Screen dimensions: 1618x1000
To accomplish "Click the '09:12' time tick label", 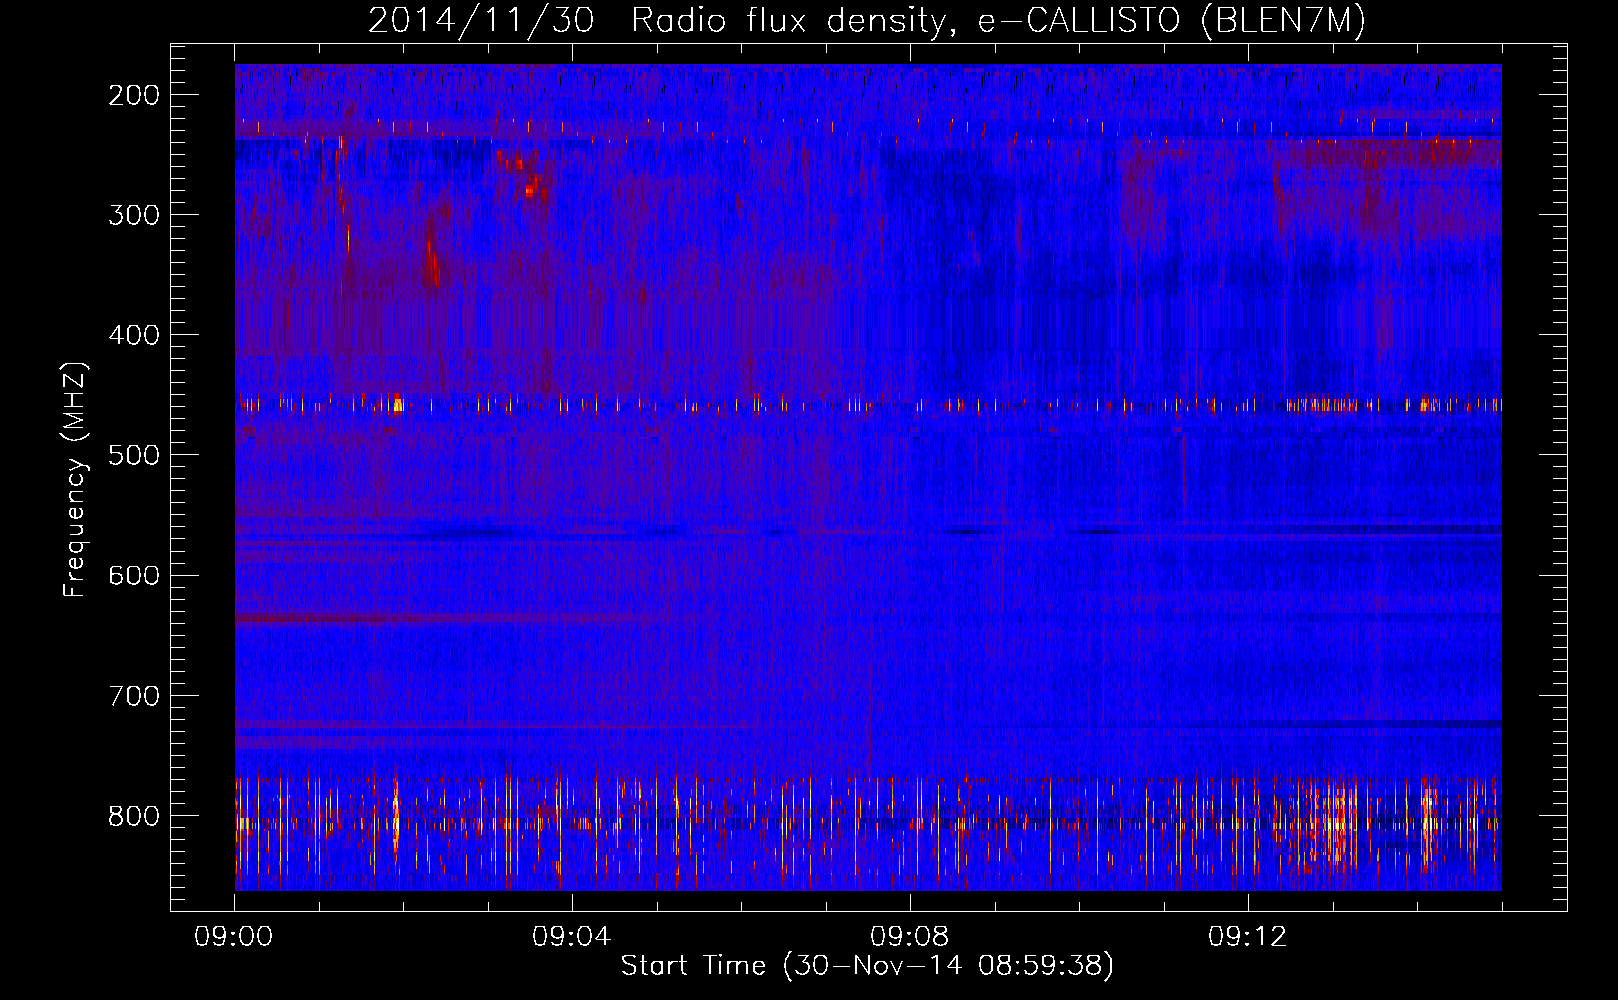I will [1248, 936].
